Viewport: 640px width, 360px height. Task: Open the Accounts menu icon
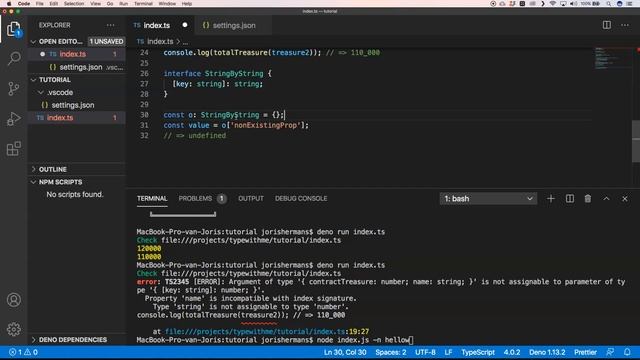(x=13, y=300)
